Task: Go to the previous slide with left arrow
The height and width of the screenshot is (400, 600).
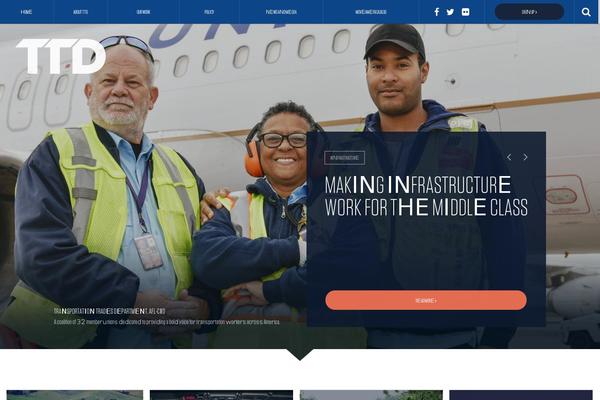Action: (509, 157)
